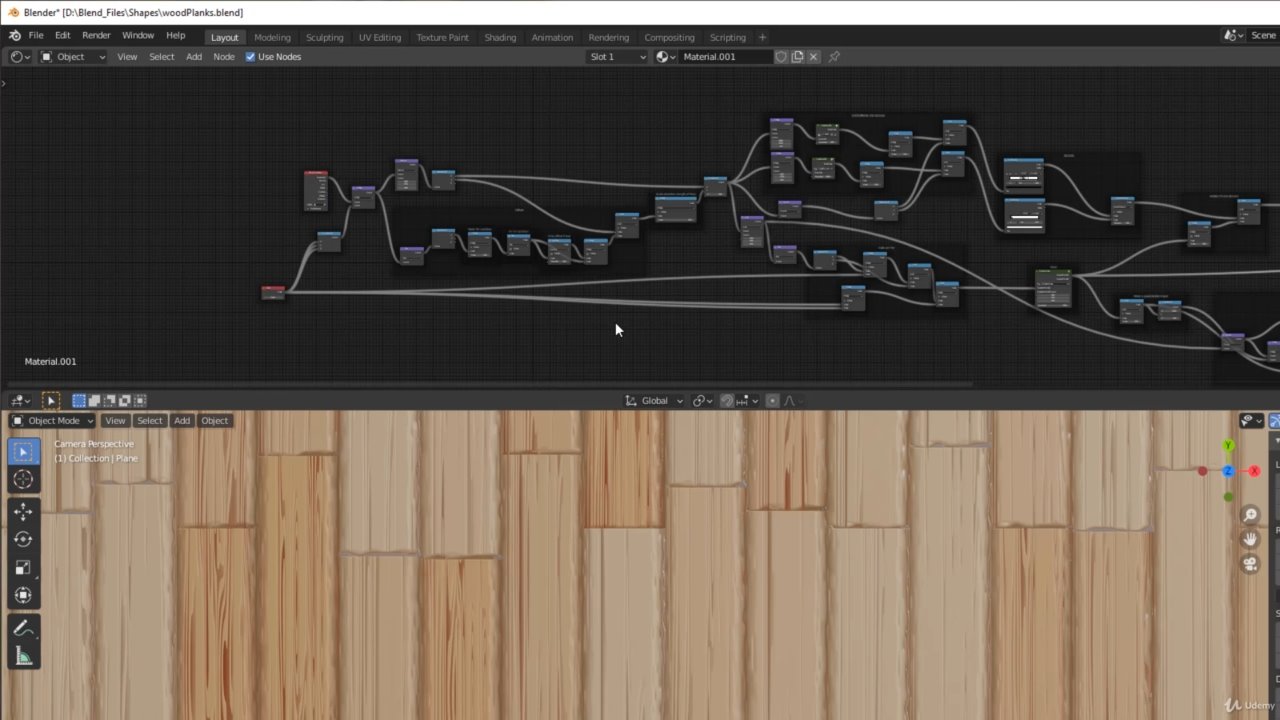The height and width of the screenshot is (720, 1280).
Task: Toggle camera view with camera icon
Action: point(1250,563)
